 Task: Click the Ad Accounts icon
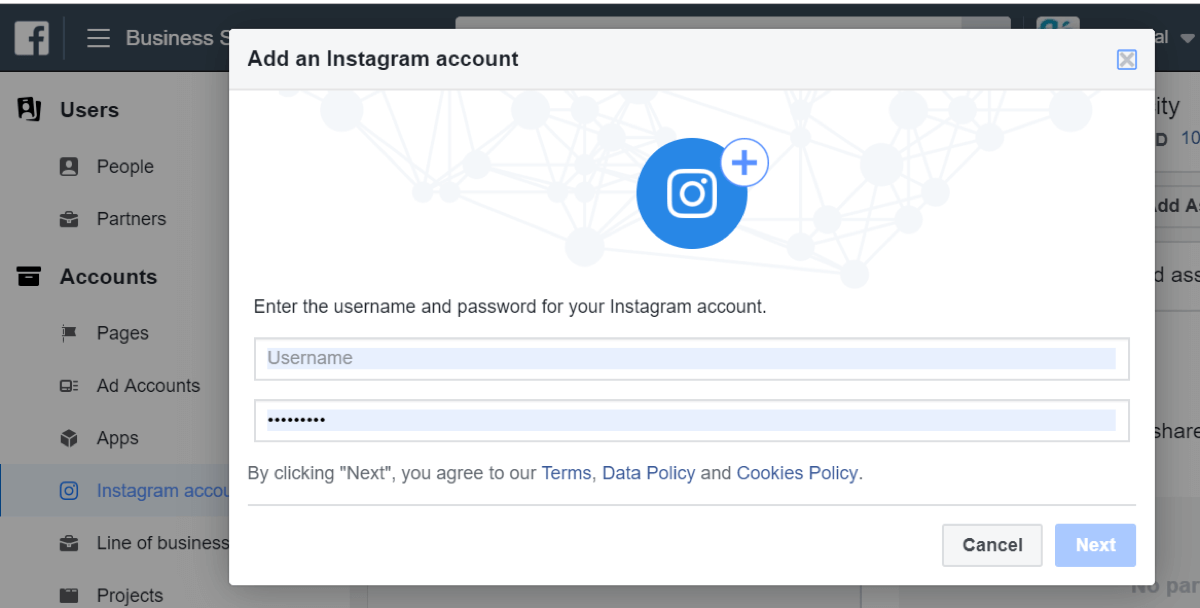point(69,386)
